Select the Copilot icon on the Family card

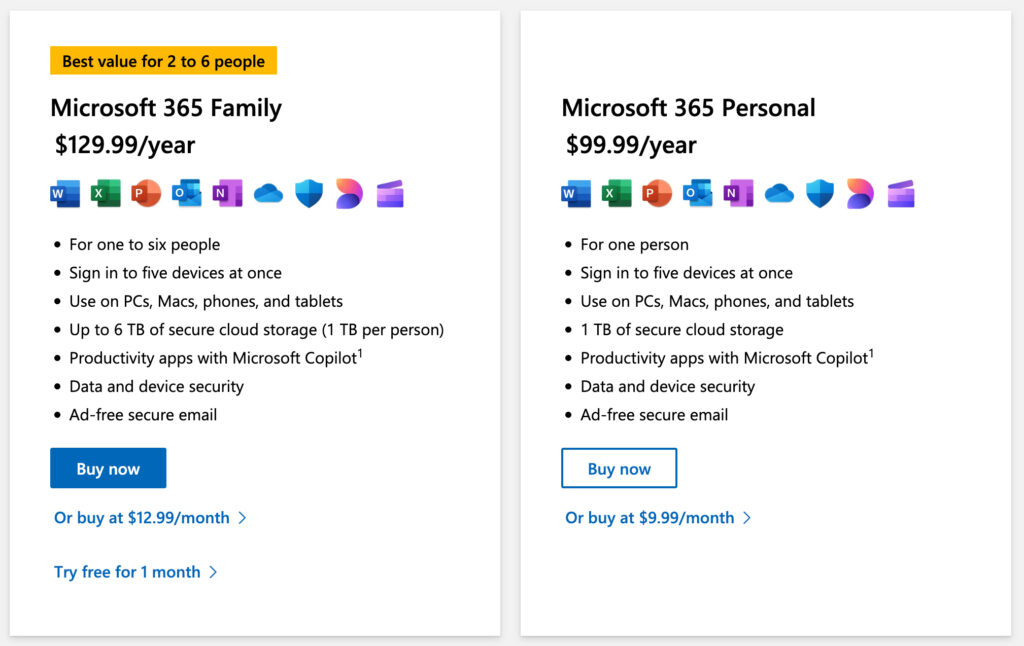pyautogui.click(x=348, y=193)
